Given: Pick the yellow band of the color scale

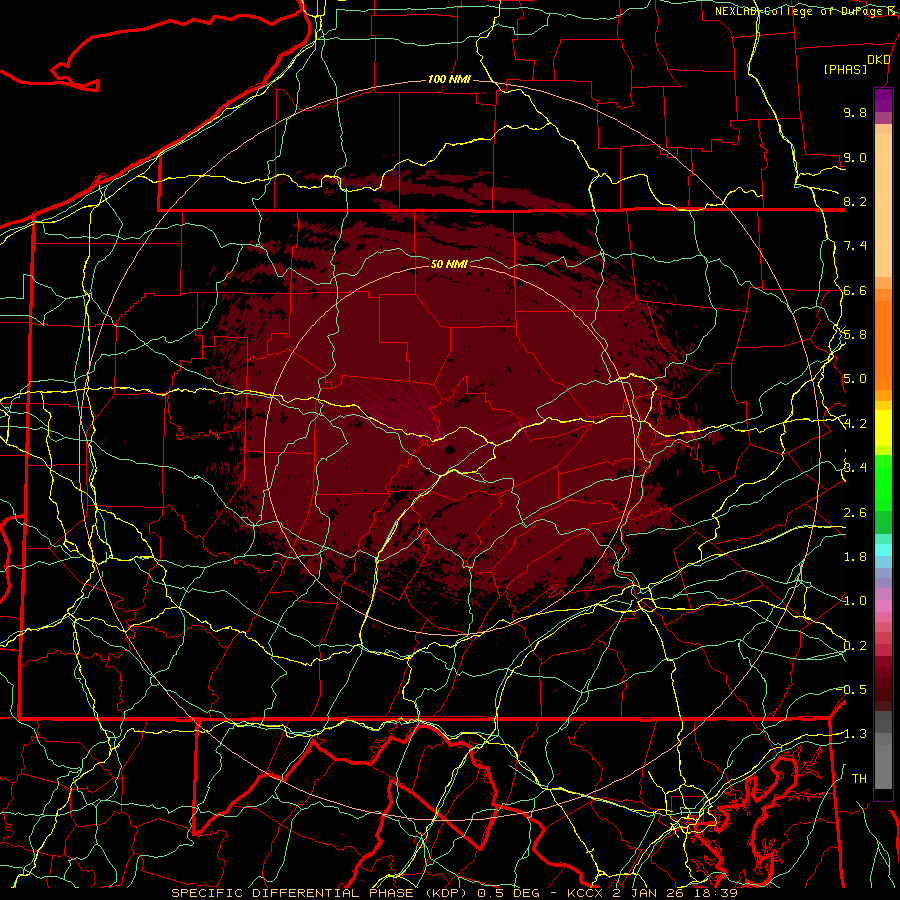Looking at the screenshot, I should (x=883, y=428).
